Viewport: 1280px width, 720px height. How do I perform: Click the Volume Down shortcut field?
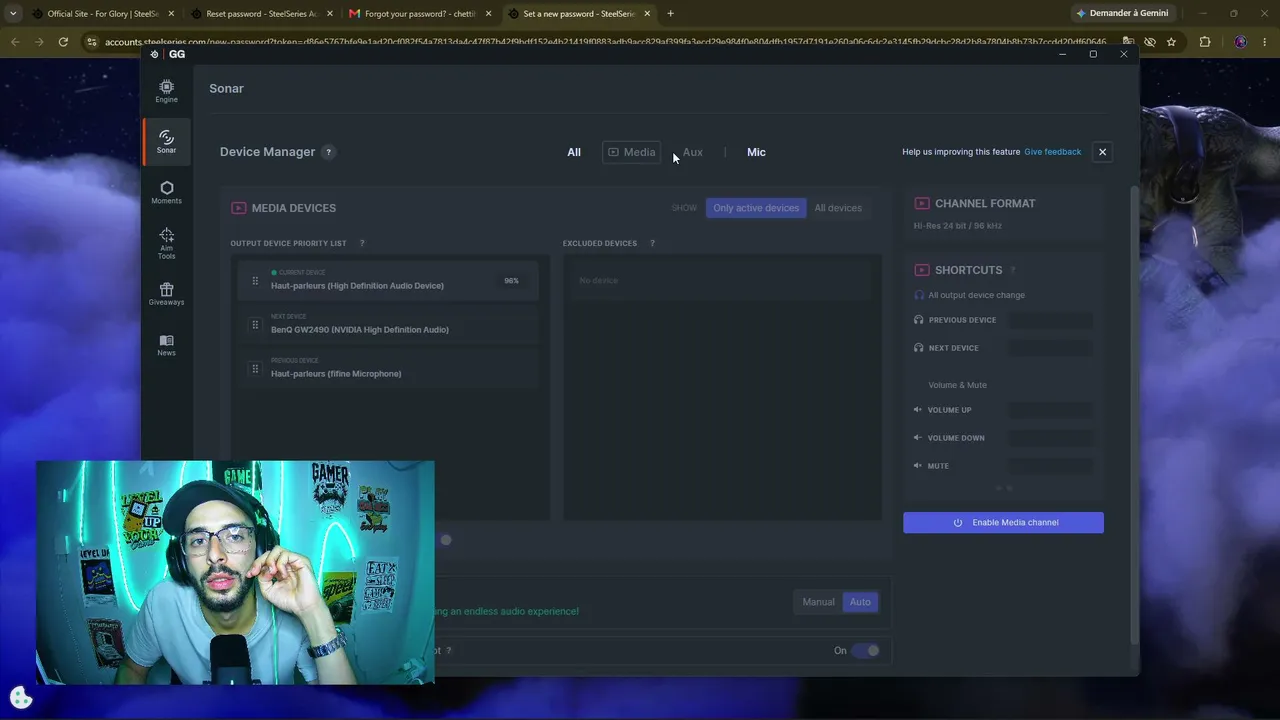[1050, 438]
